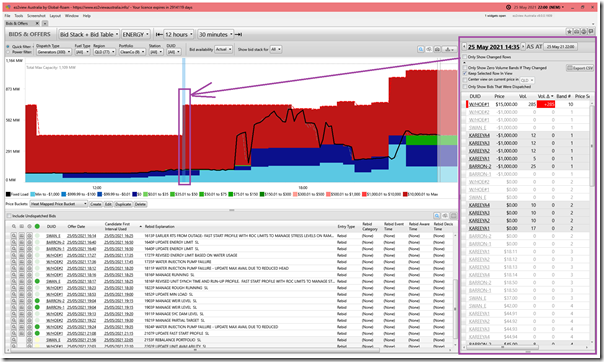604x362 pixels.
Task: Click magnifier icon in the W/HOE#1 17:27 row
Action: [x=13, y=255]
